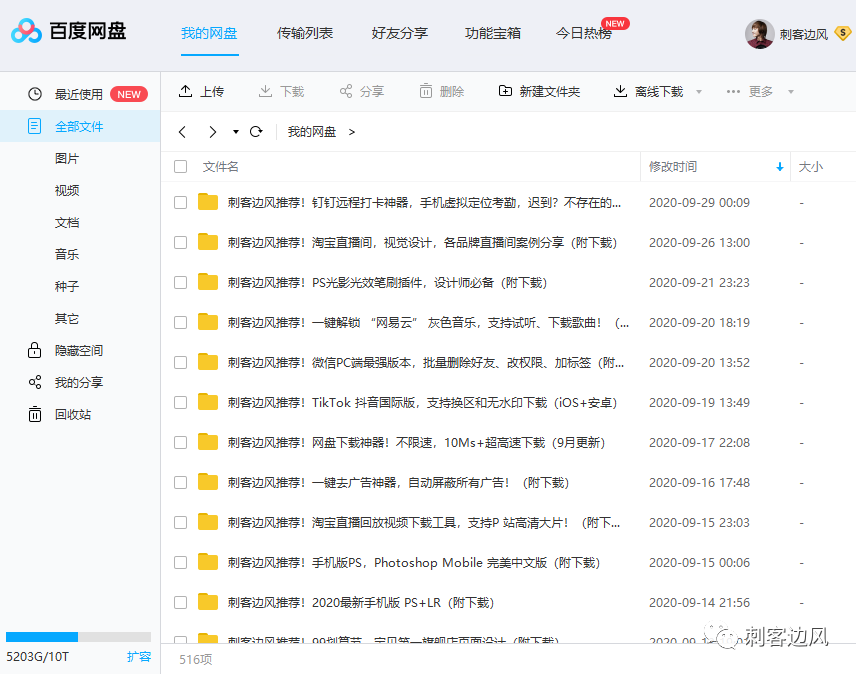
Task: Click the 我的网盘 breadcrumb
Action: pos(312,132)
